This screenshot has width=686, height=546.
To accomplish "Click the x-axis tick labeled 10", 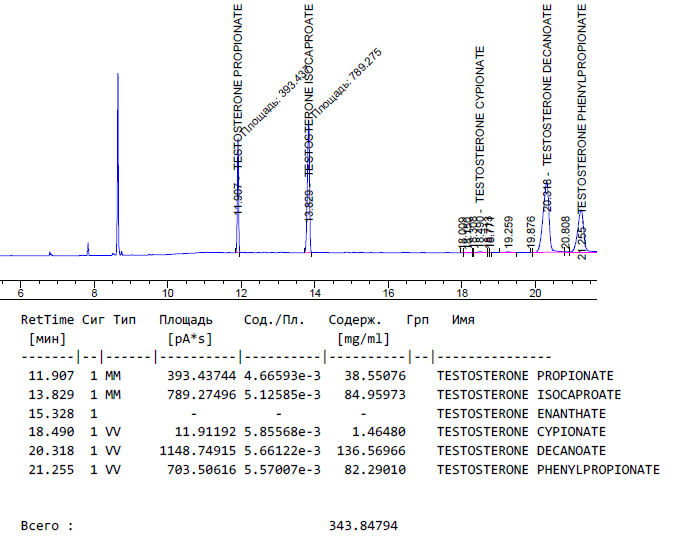I will coord(167,294).
